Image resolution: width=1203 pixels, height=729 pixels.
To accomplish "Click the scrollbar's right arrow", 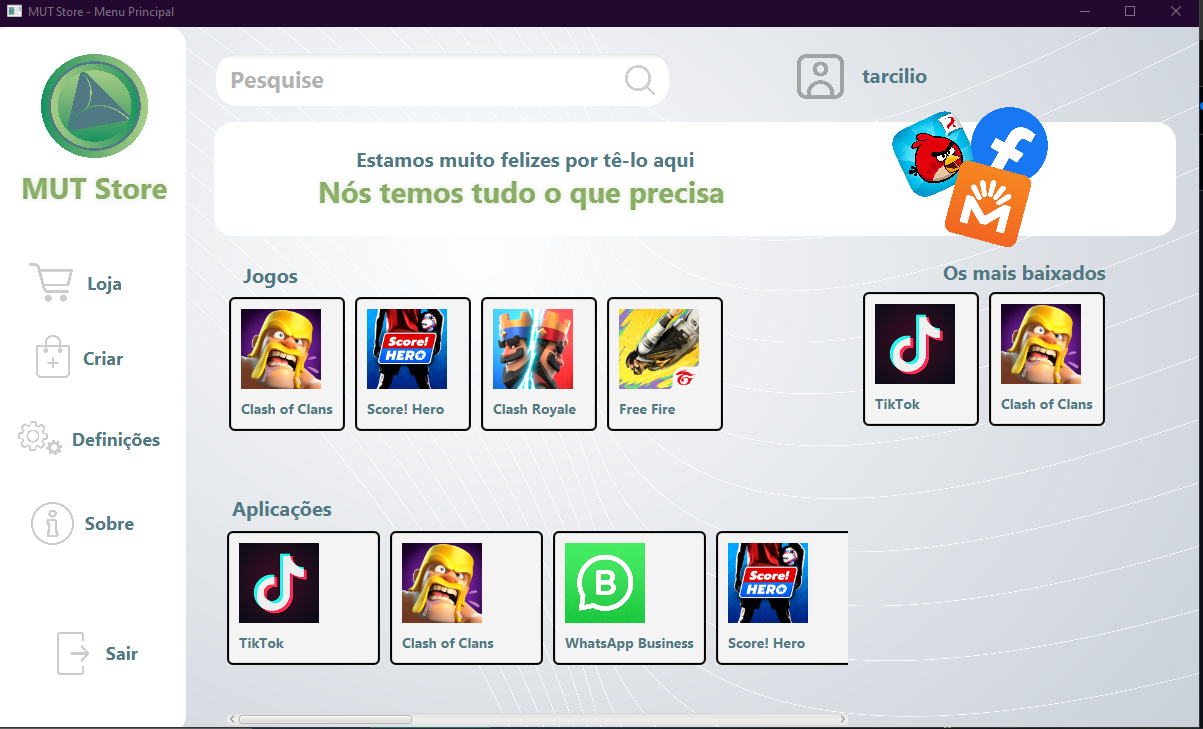I will point(843,719).
